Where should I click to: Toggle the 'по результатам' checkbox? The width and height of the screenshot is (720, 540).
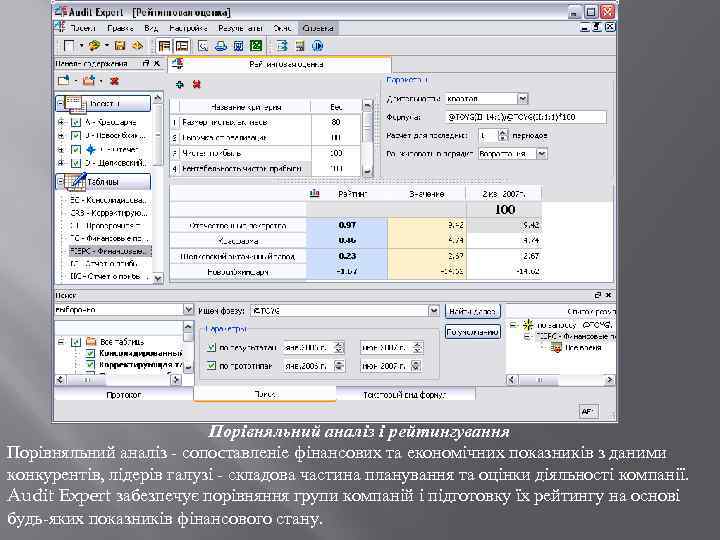click(211, 348)
